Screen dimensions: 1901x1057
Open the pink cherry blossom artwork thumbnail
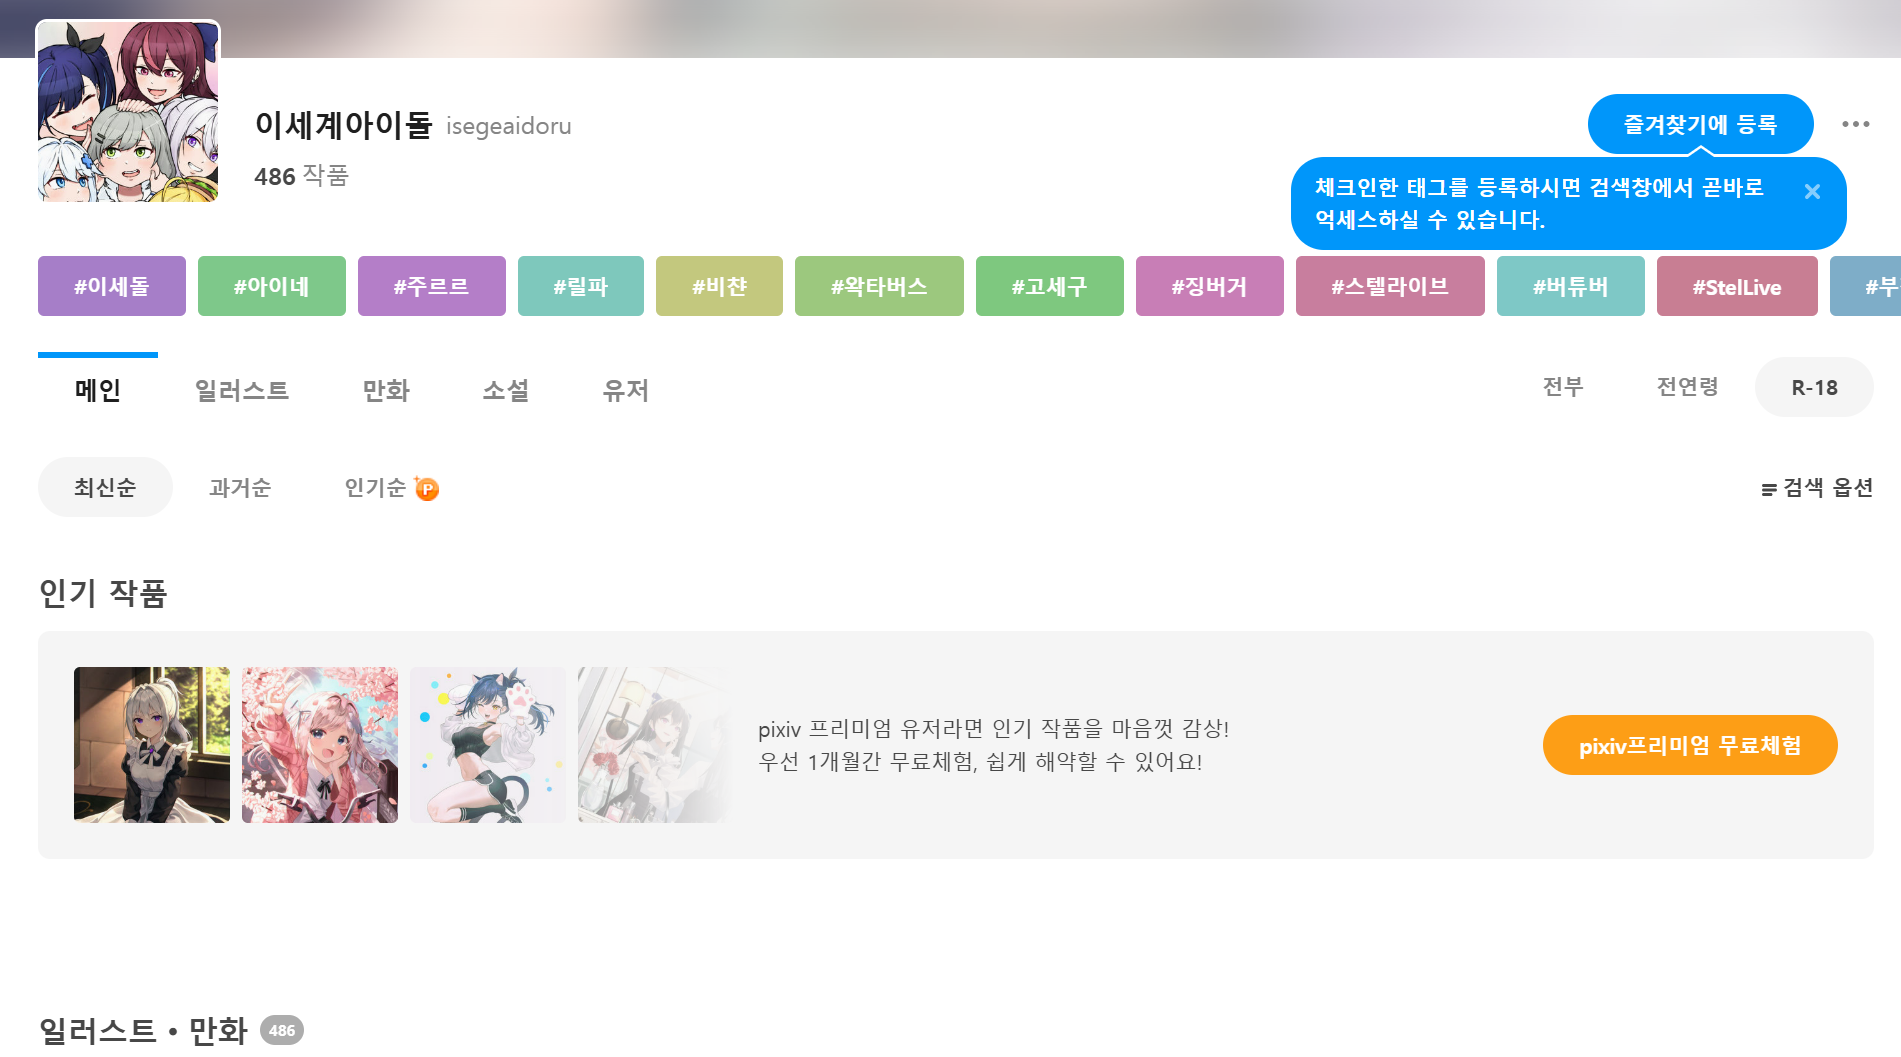coord(320,745)
